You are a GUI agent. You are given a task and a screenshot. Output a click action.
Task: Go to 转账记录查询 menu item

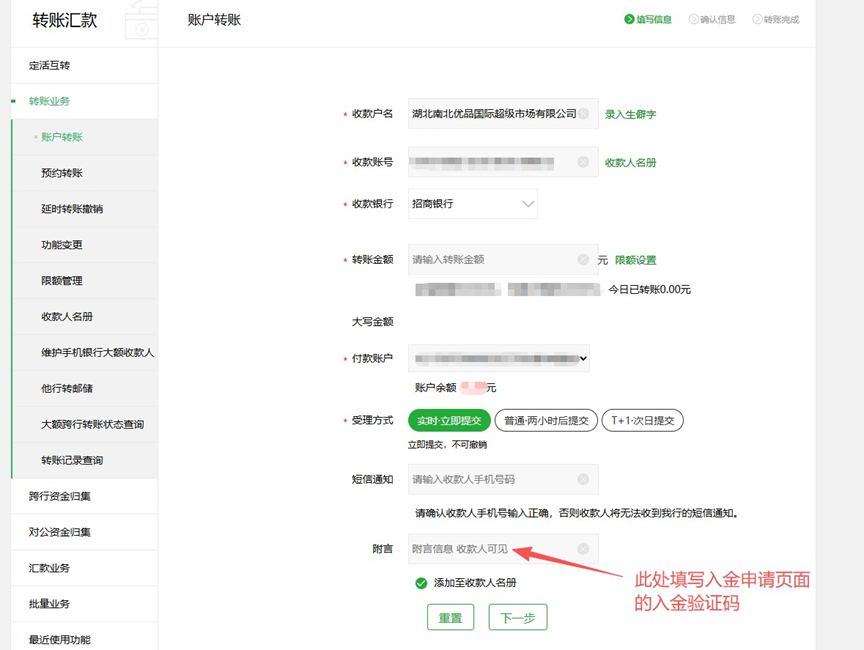[72, 460]
